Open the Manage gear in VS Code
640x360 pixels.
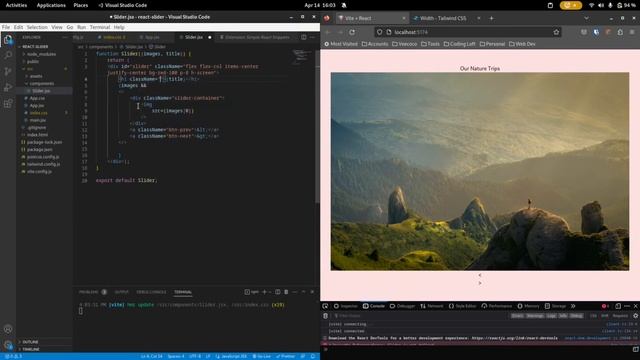point(8,345)
